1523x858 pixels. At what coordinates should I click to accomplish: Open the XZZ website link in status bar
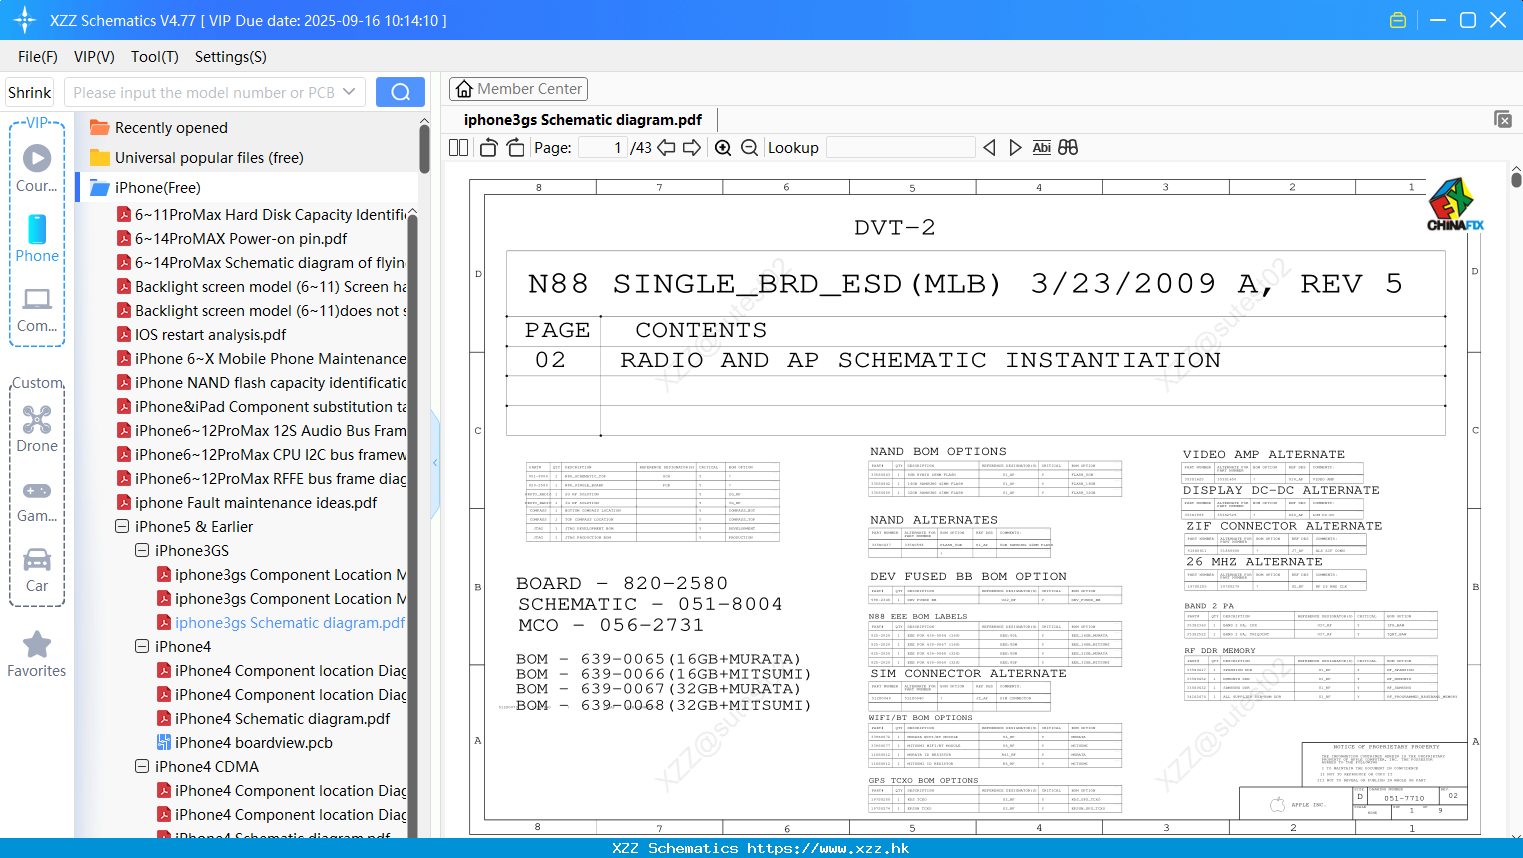tap(828, 848)
